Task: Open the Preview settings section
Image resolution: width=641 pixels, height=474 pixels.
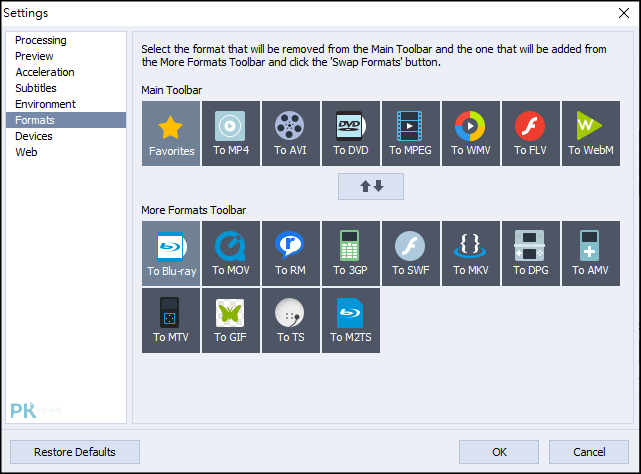Action: (66, 56)
